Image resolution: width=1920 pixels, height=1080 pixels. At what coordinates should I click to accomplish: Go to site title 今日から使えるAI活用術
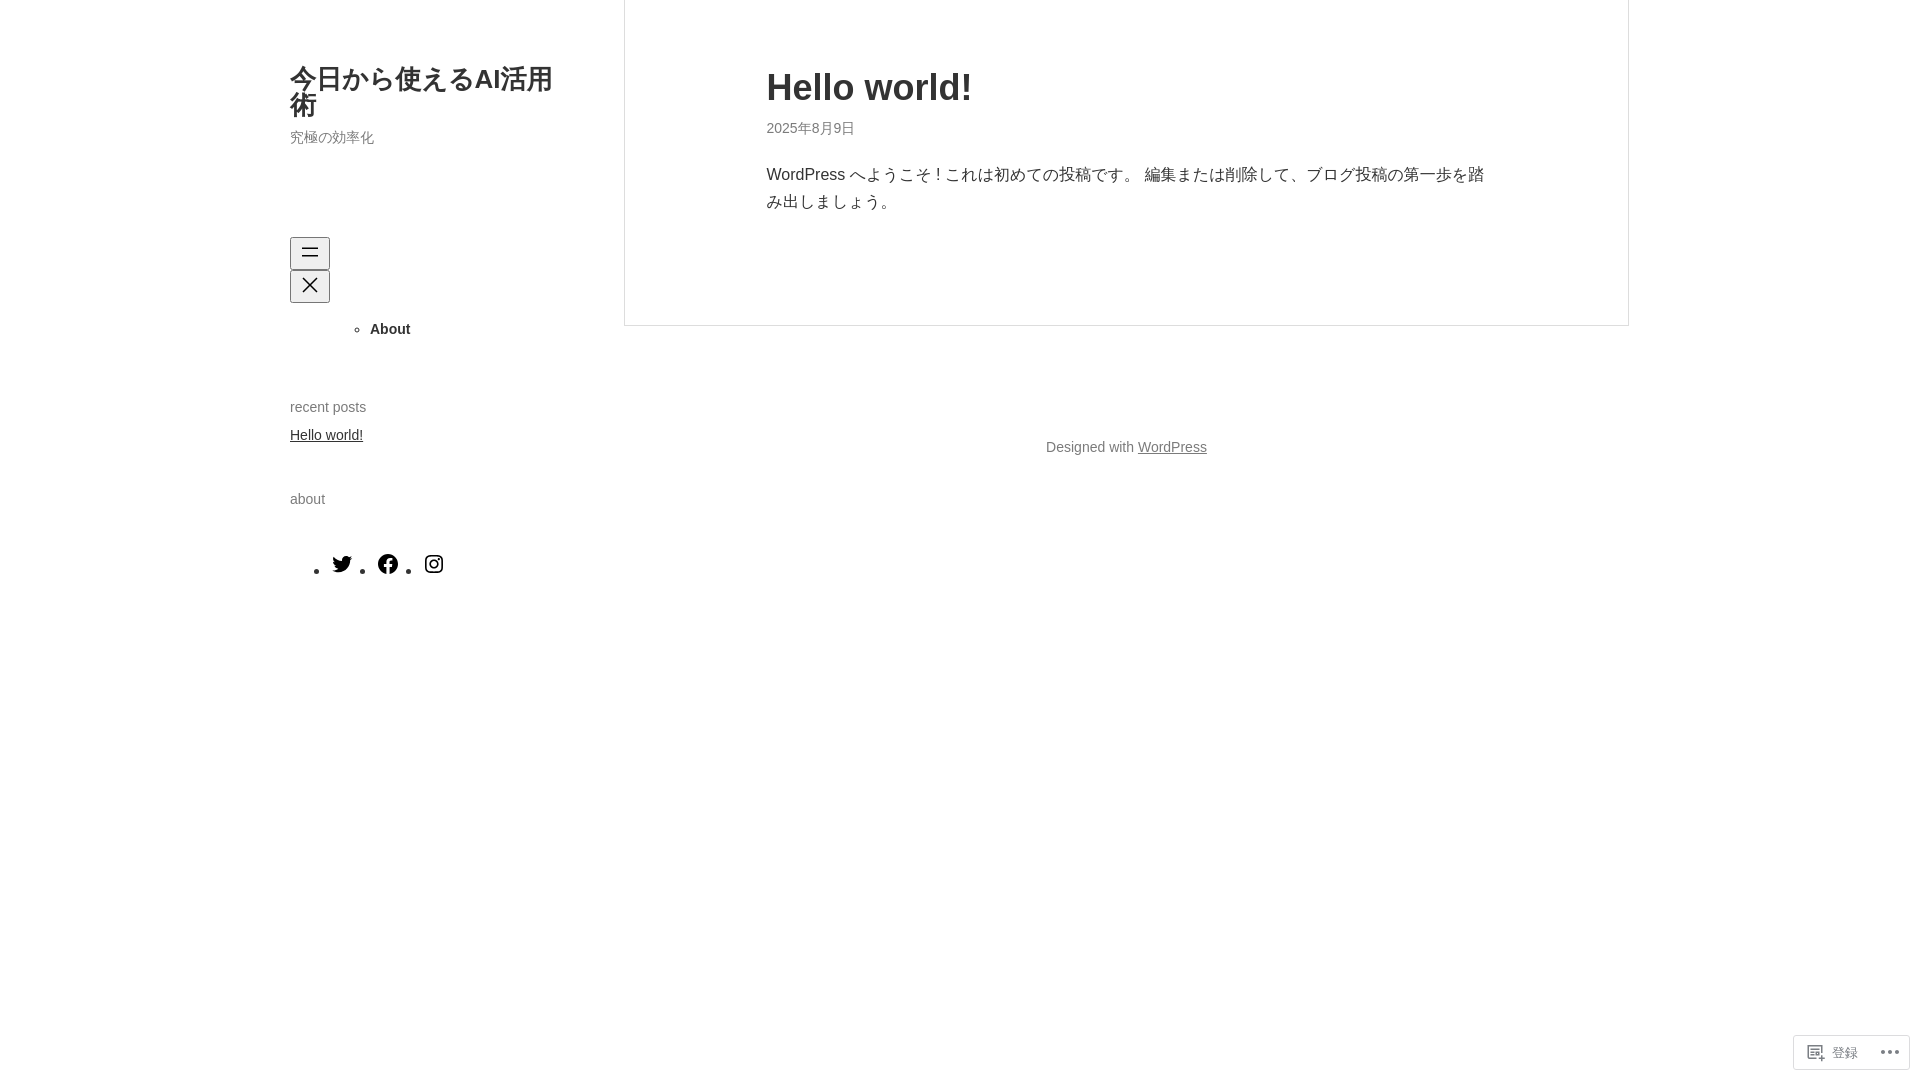(x=421, y=92)
